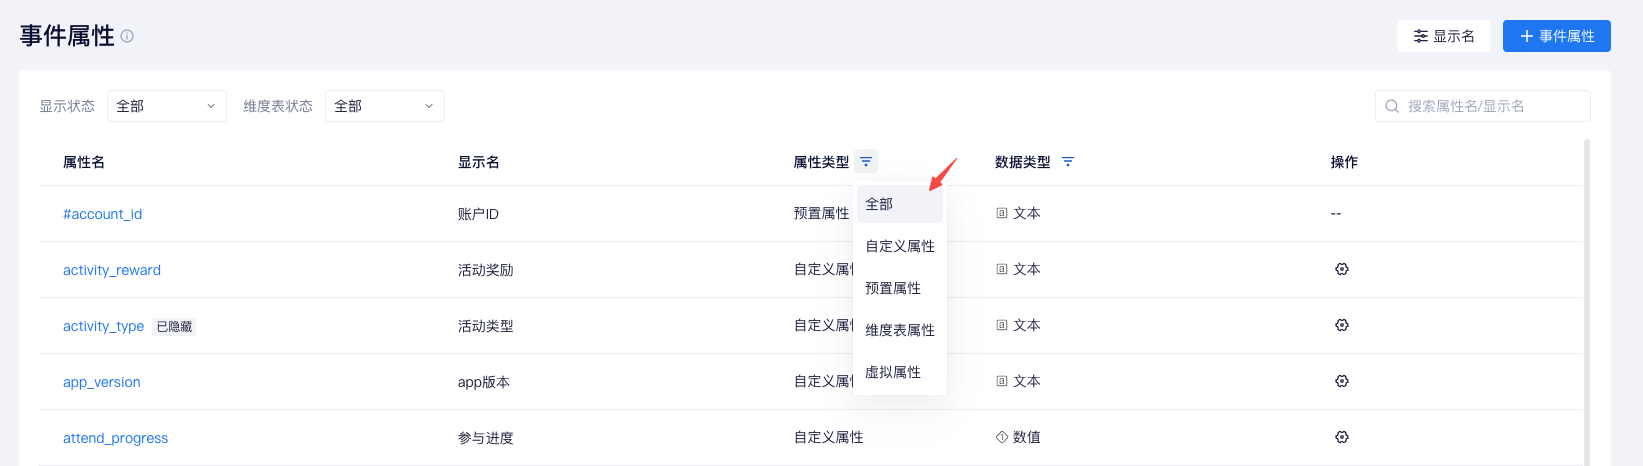Screen dimensions: 1643x466
Task: Open info tooltip icon beside 事件属性 title
Action: coord(127,36)
